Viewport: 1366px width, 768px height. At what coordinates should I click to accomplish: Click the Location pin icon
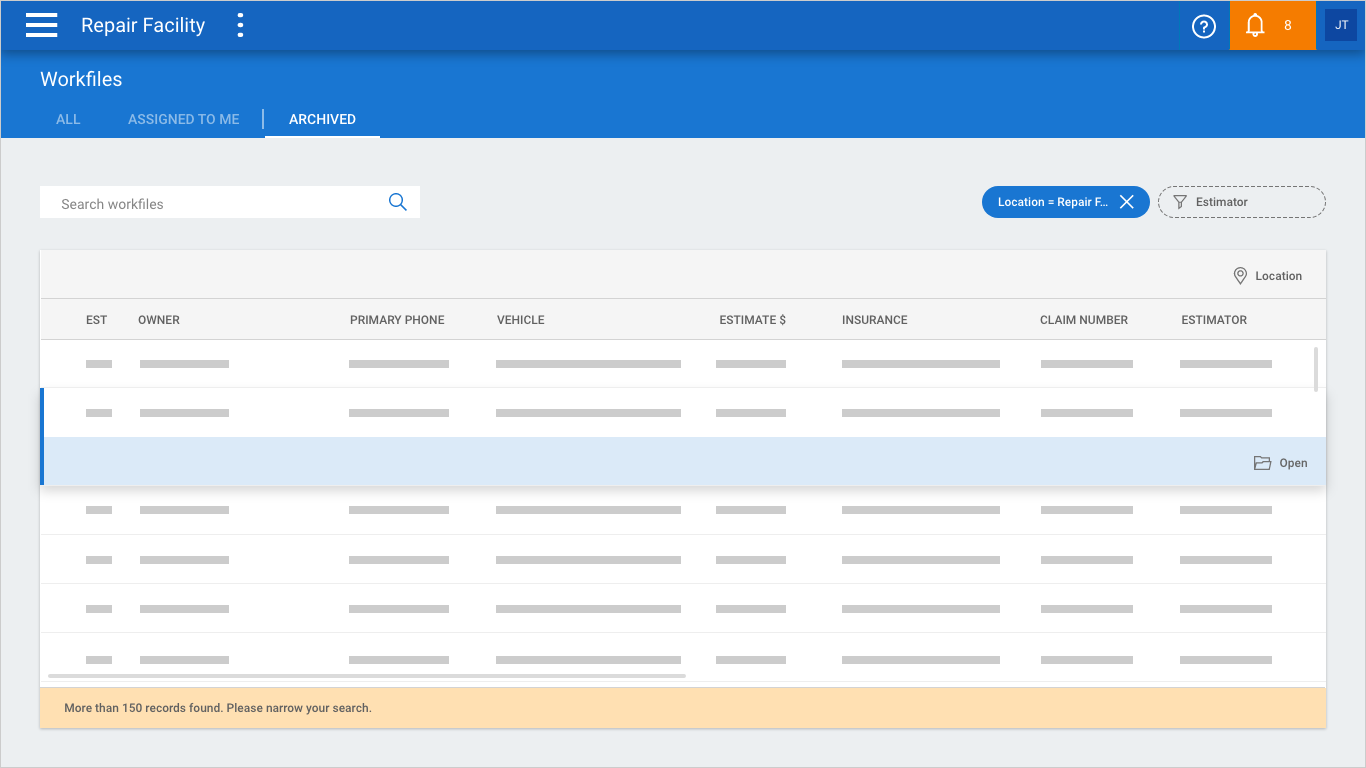tap(1240, 276)
